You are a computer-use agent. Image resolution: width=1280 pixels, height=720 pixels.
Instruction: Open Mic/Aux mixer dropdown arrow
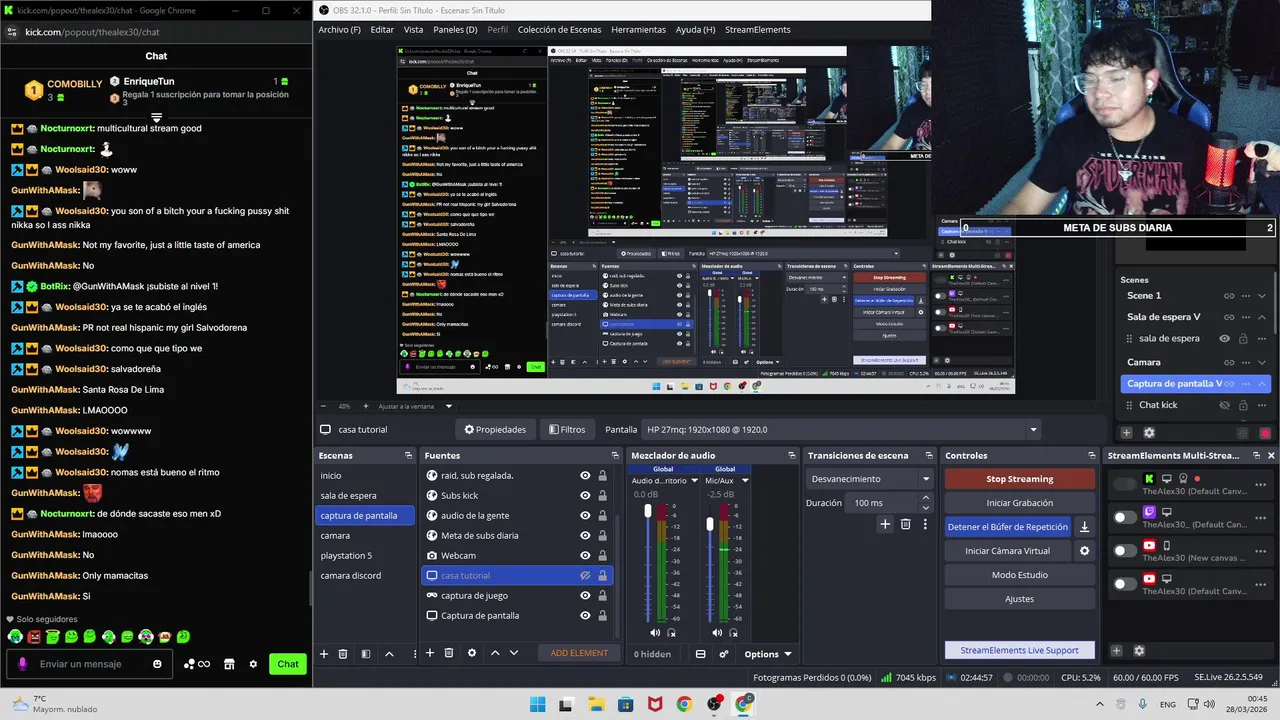(x=744, y=481)
